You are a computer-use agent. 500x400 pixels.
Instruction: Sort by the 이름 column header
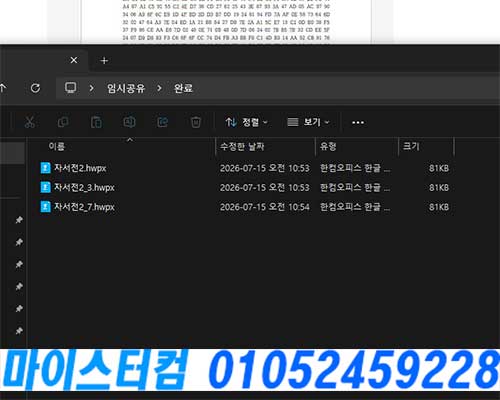[x=56, y=146]
